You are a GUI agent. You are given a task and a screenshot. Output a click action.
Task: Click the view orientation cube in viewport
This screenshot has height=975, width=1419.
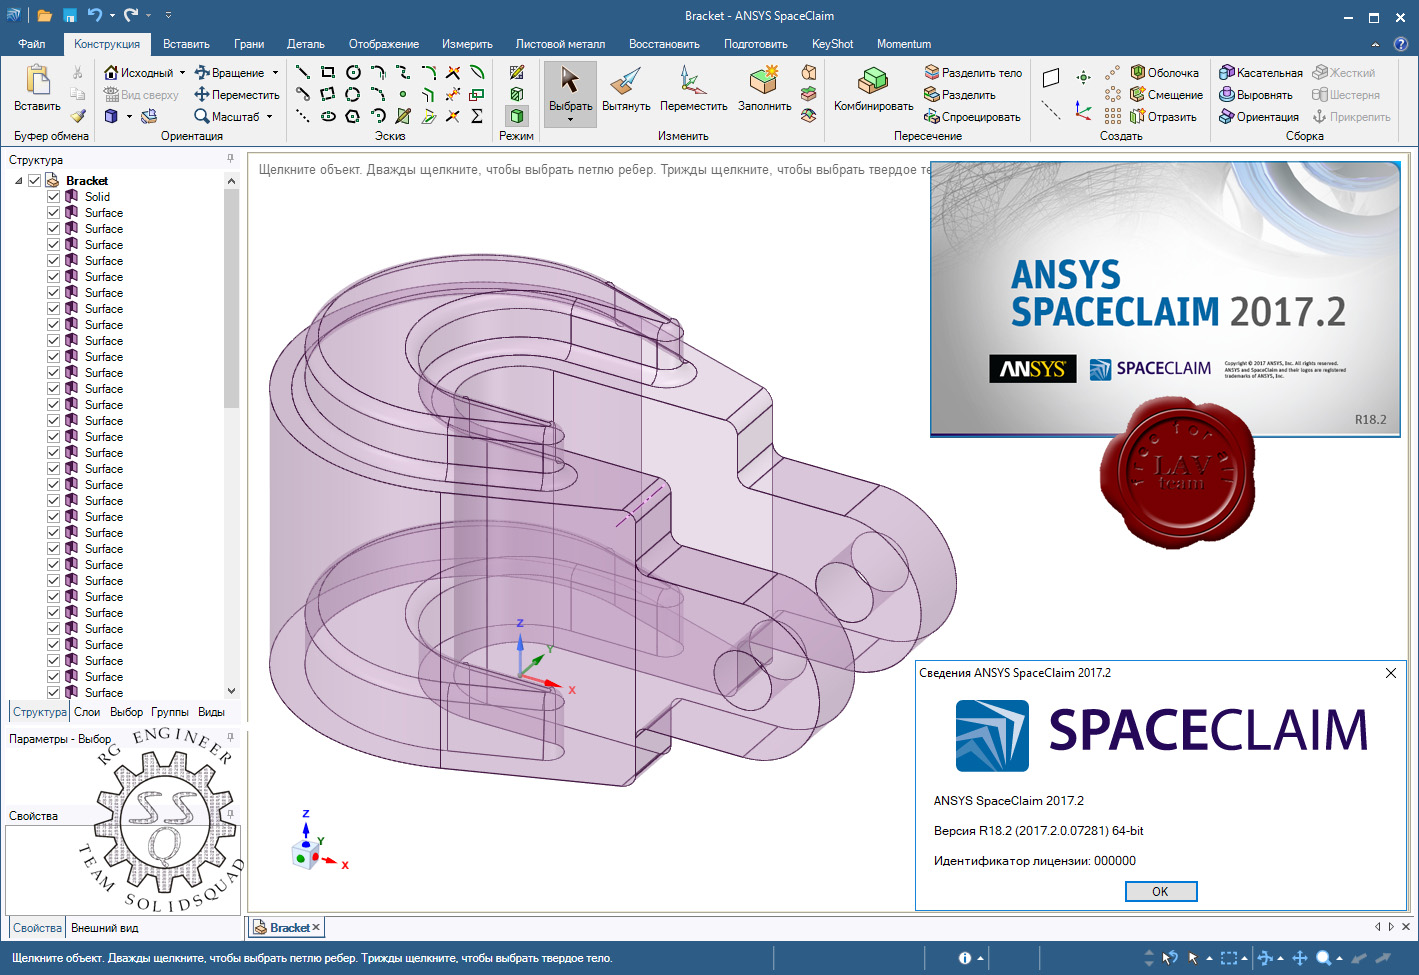click(x=306, y=854)
